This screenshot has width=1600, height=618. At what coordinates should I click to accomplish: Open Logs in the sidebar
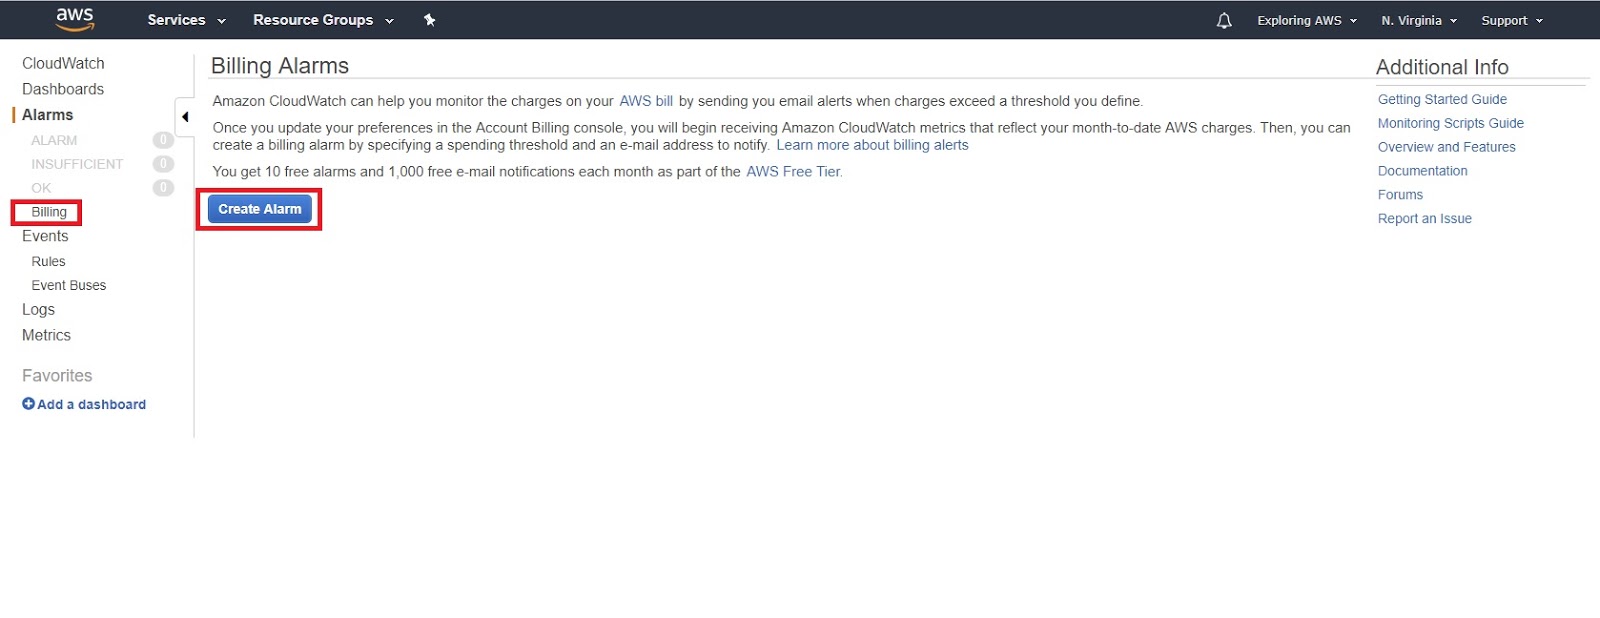(x=38, y=310)
